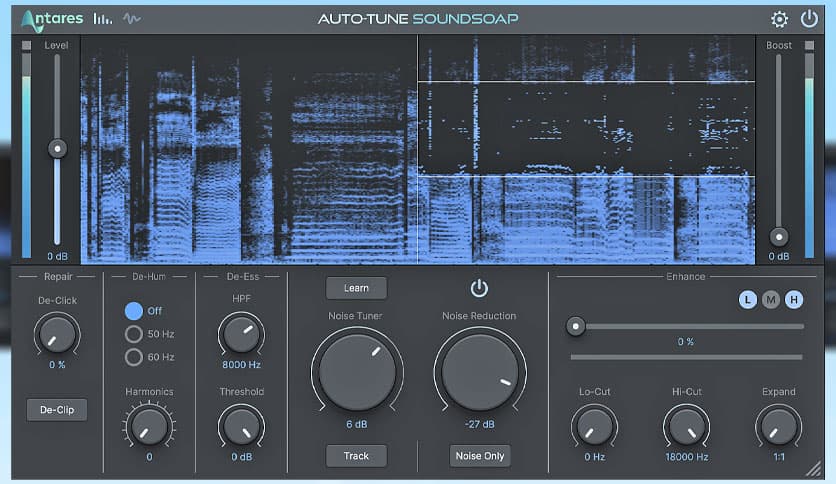Click the 0 dB Level value

[x=57, y=256]
